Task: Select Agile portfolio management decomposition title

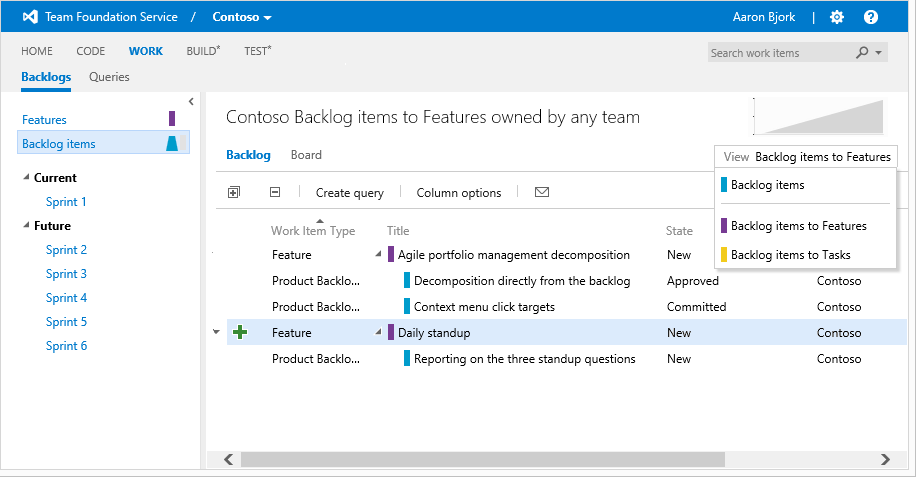Action: point(513,255)
